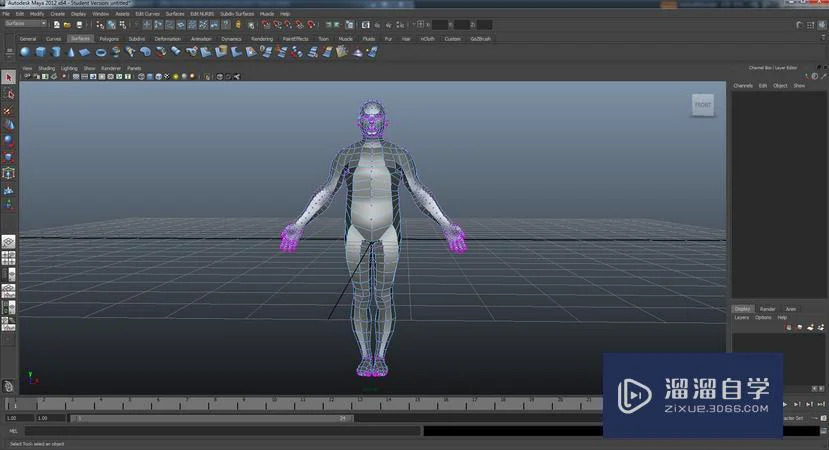This screenshot has width=829, height=450.
Task: Create a NURBS cube from the shelf
Action: click(41, 52)
